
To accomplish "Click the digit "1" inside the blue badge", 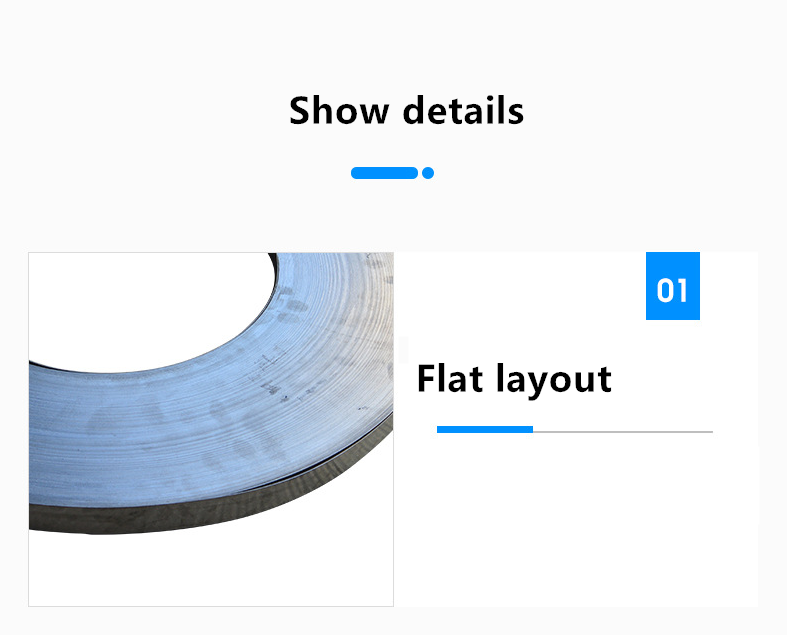I will (681, 290).
